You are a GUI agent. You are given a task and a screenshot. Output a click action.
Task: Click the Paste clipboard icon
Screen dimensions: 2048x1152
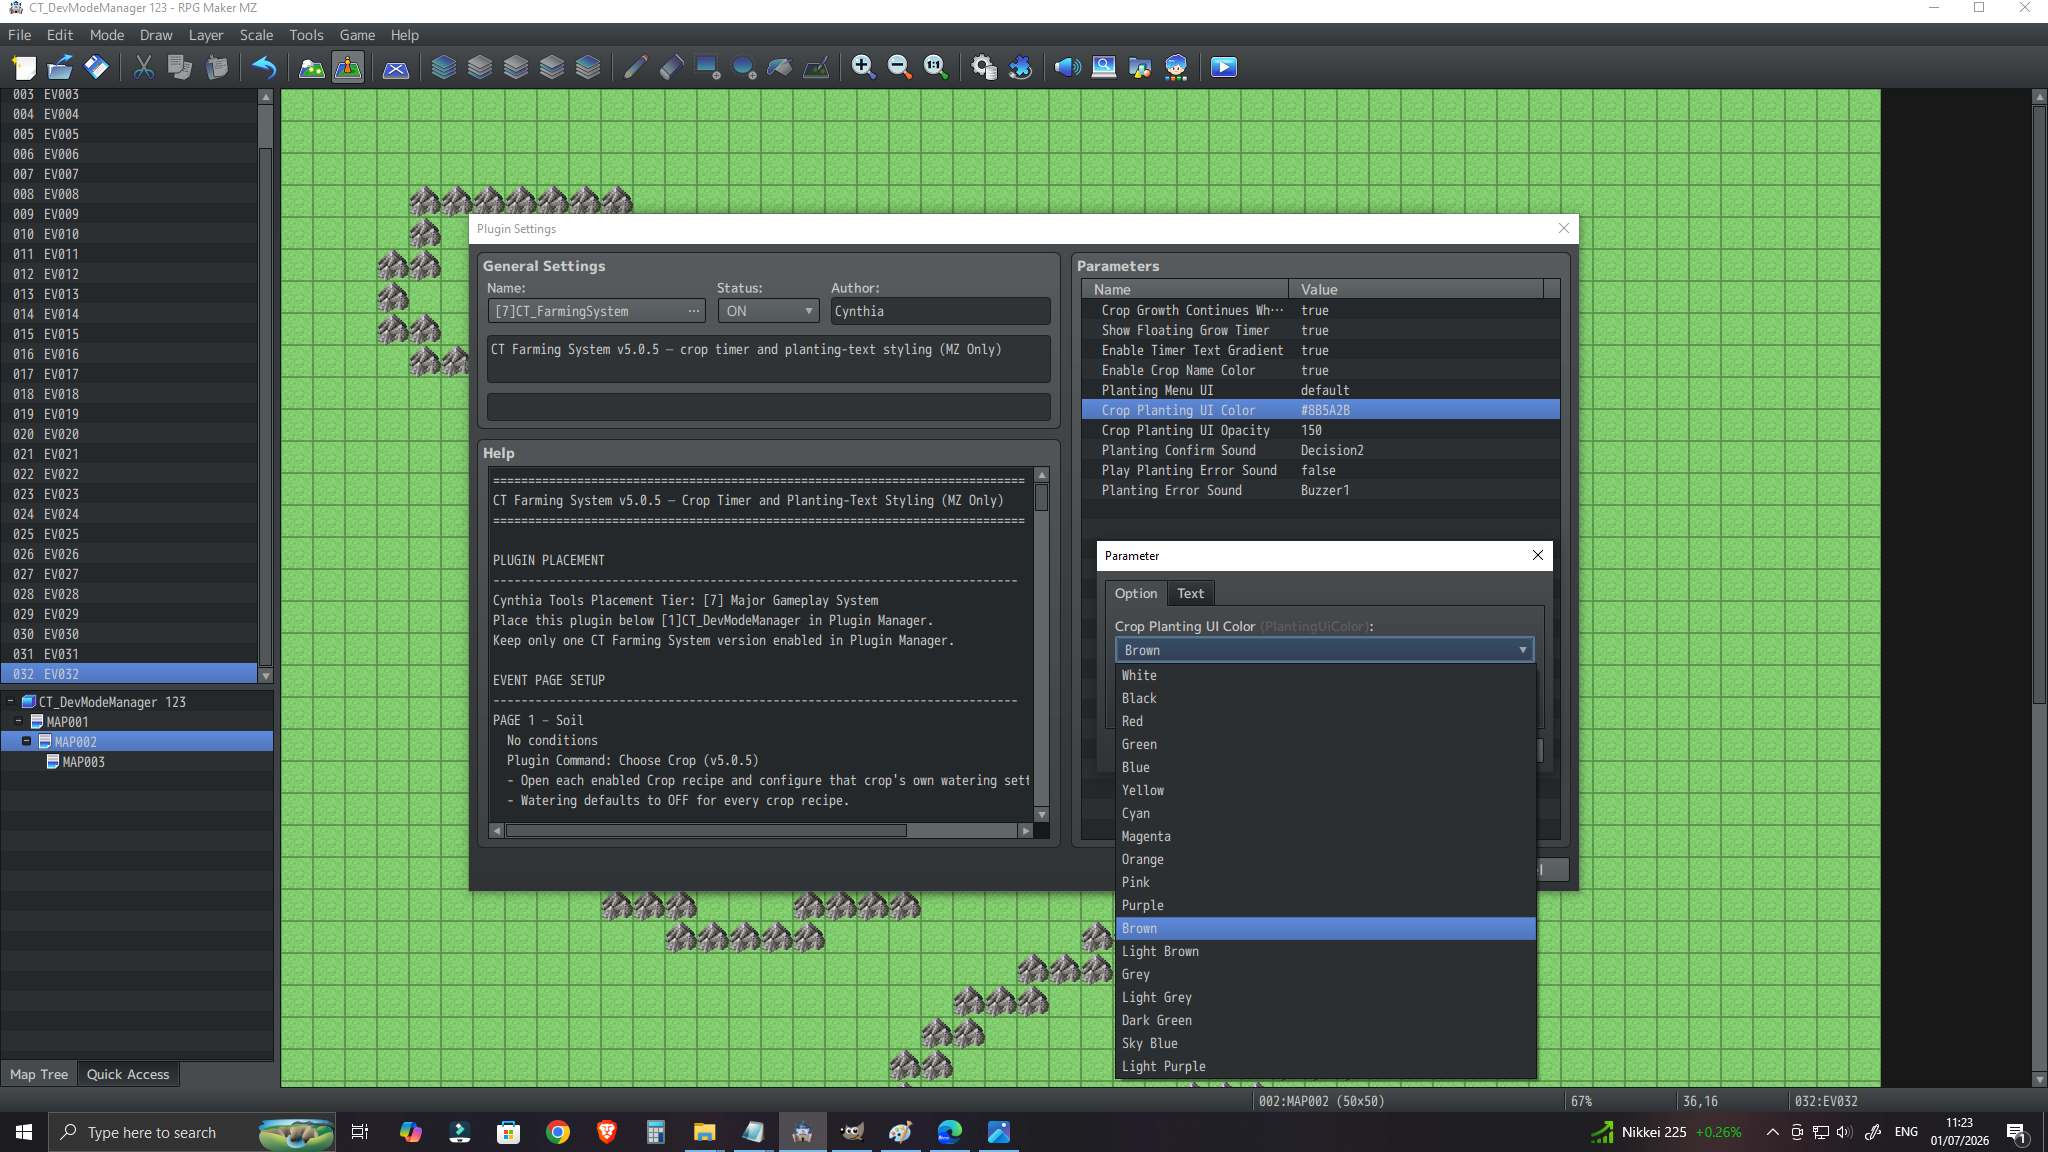point(216,67)
